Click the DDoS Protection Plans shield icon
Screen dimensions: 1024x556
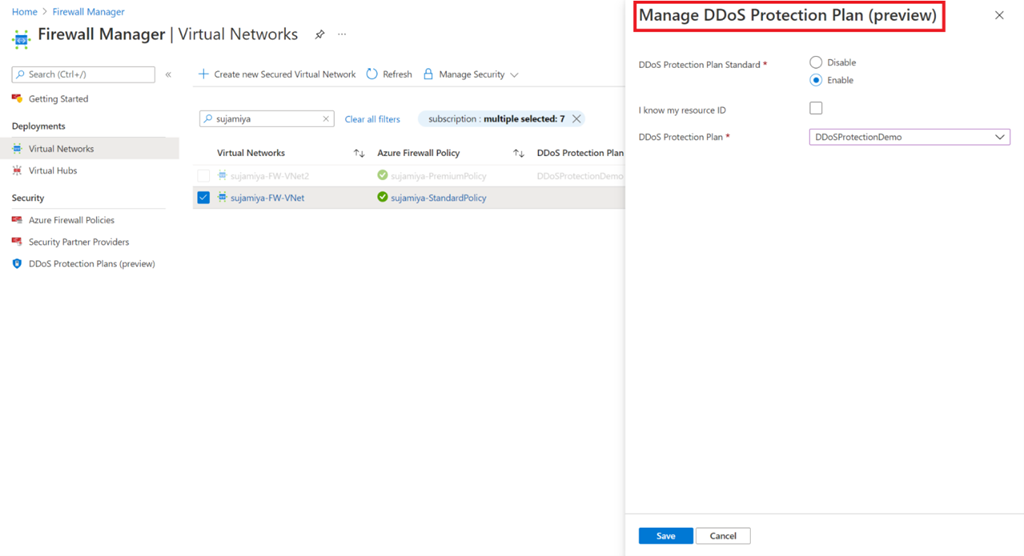click(17, 264)
